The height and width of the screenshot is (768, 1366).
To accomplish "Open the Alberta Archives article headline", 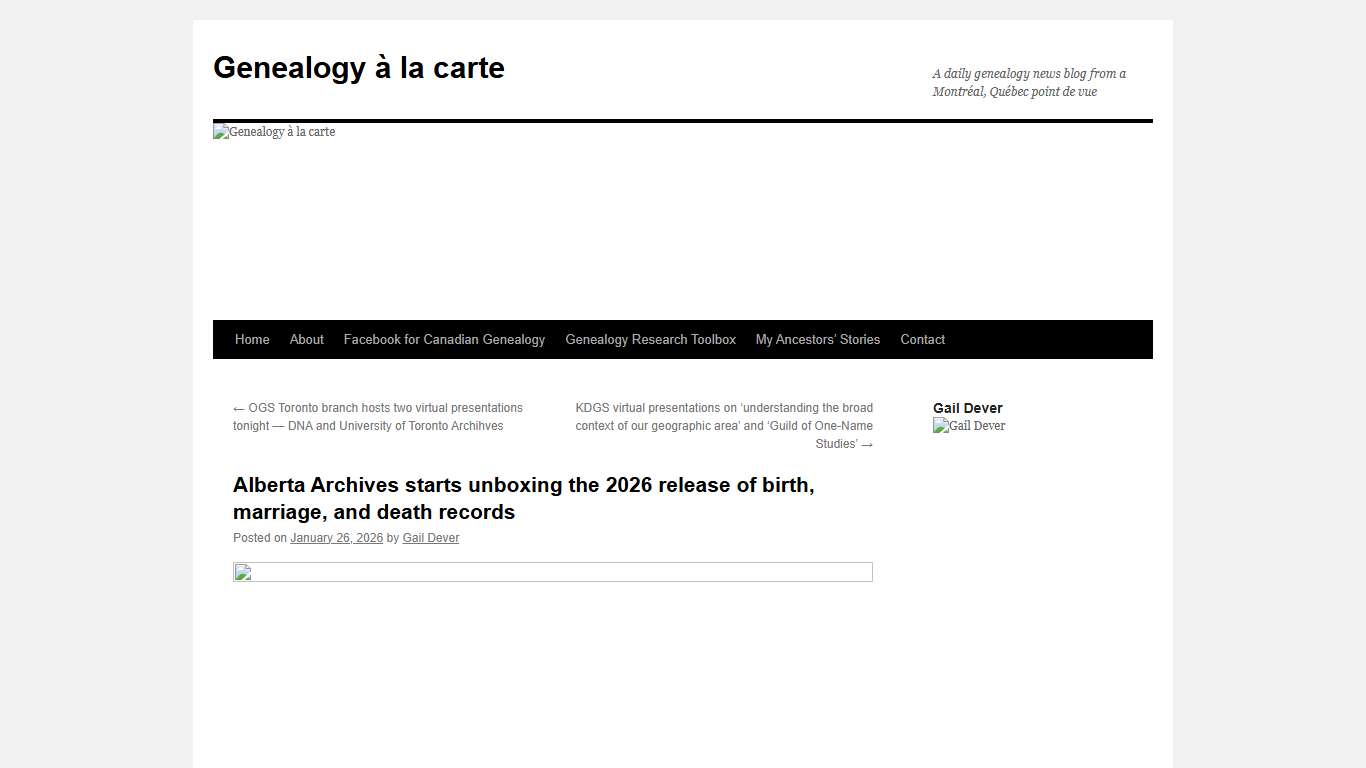I will (523, 498).
